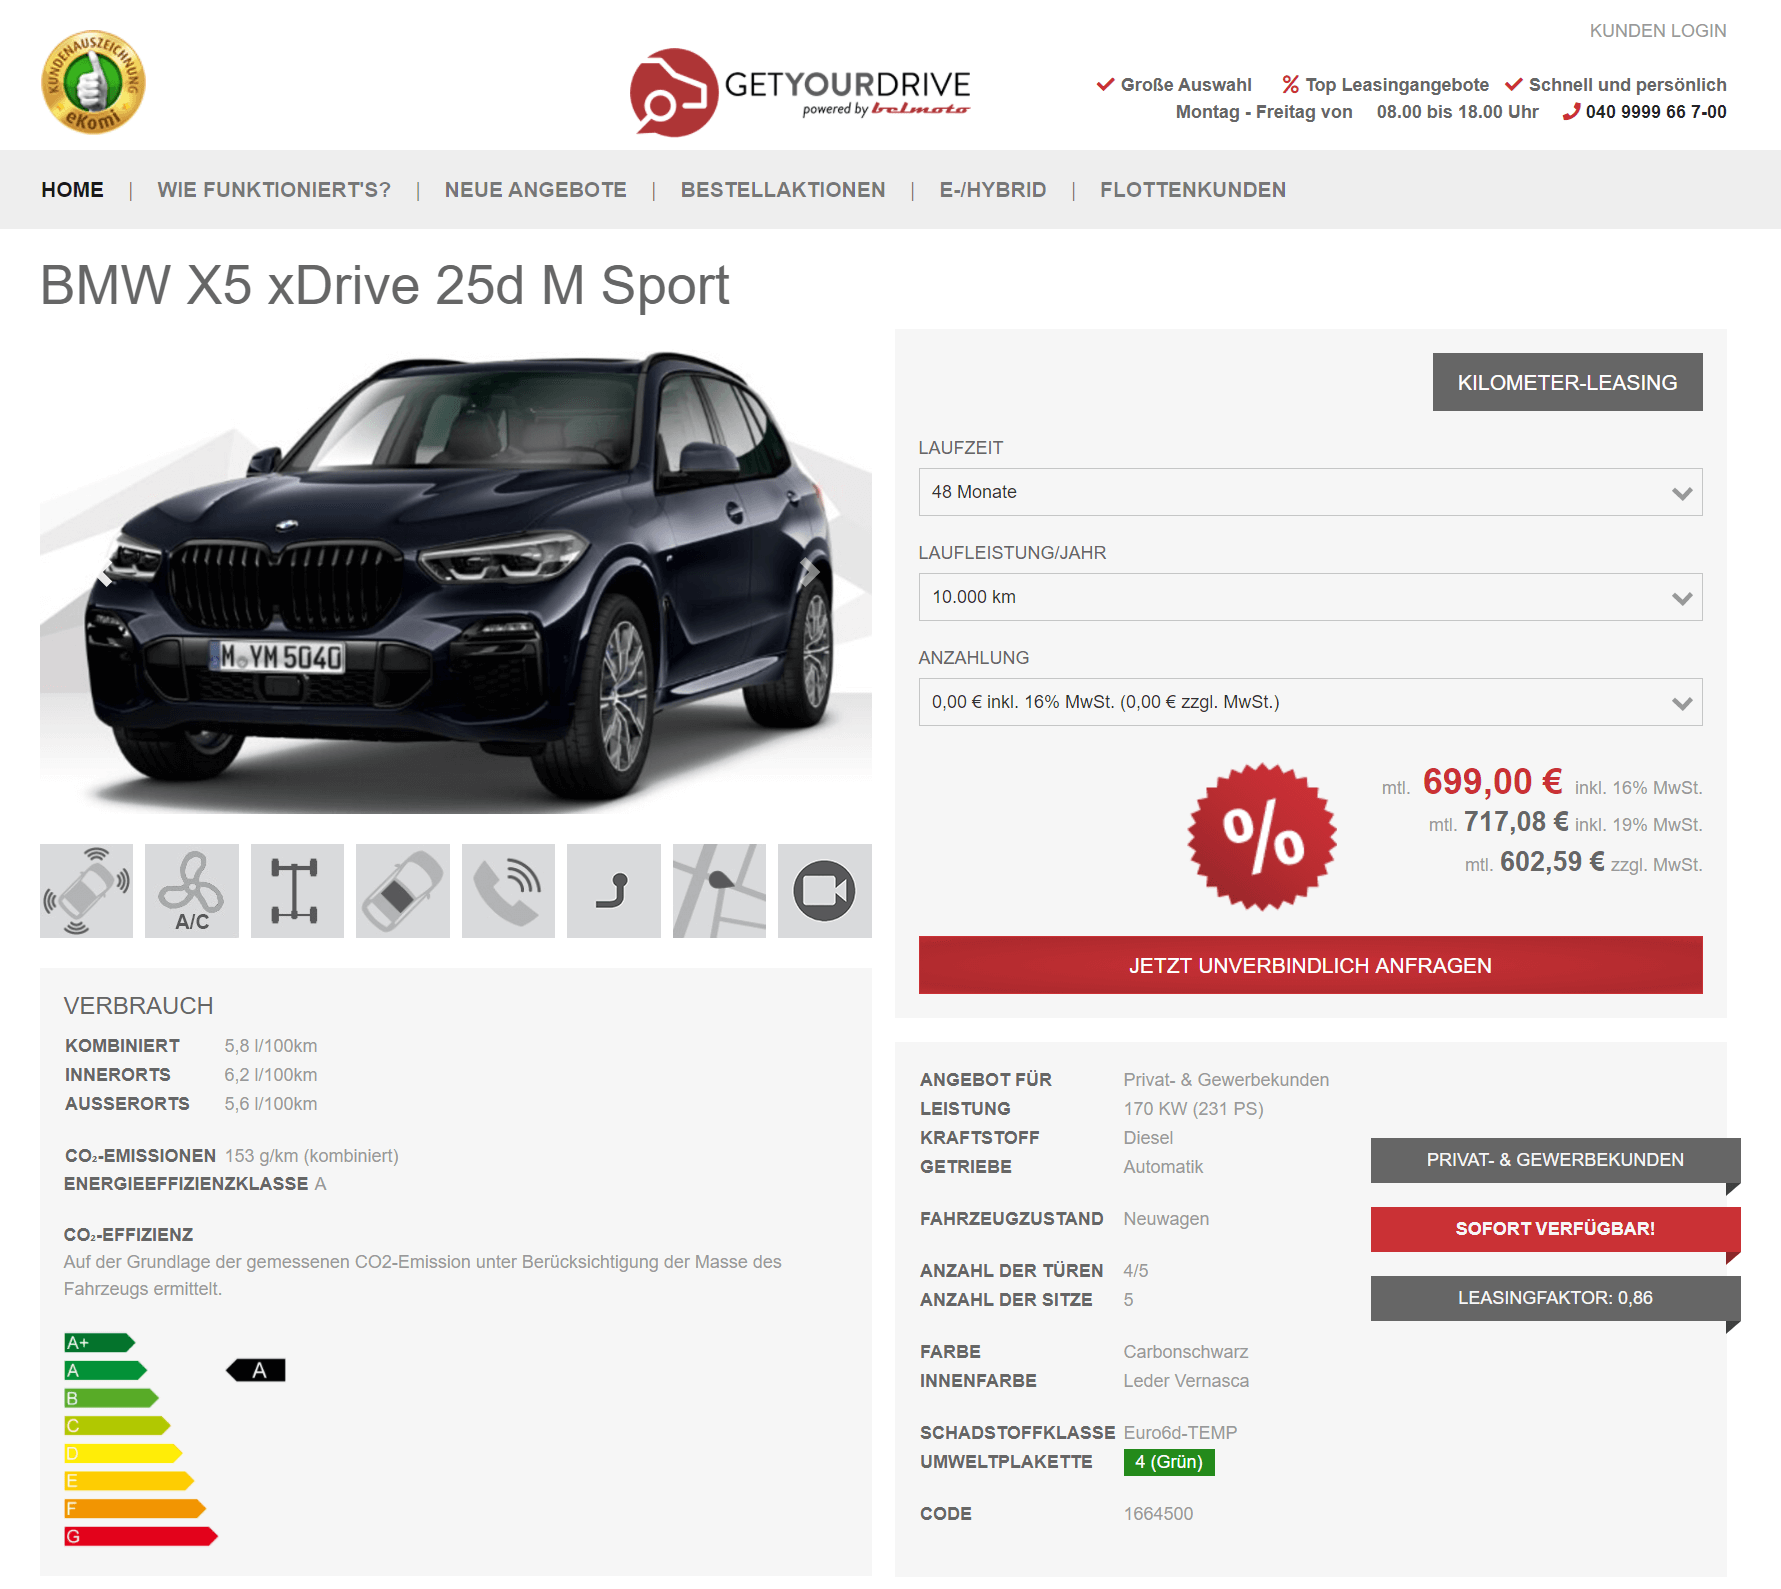Click the 153 g/km CO2 emissions value
Screen dimensions: 1781x1589
point(311,1156)
